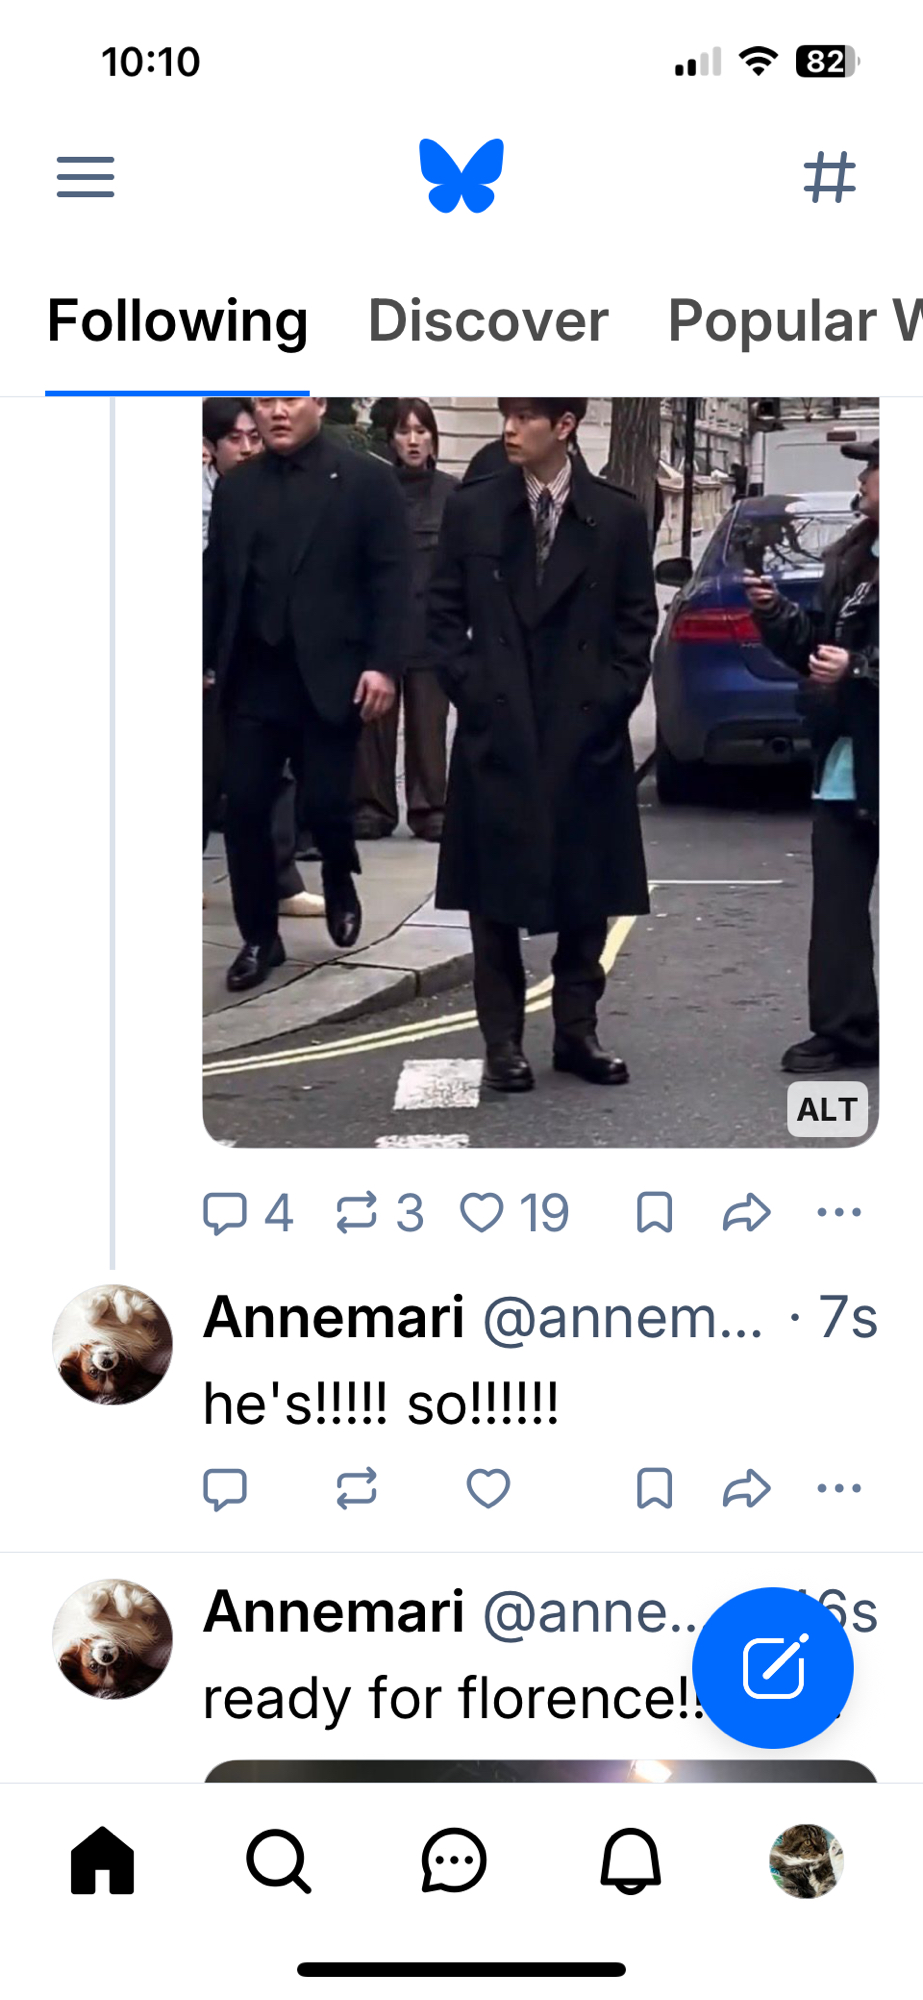Viewport: 923px width, 2000px height.
Task: Show ALT text for the photo
Action: [827, 1109]
